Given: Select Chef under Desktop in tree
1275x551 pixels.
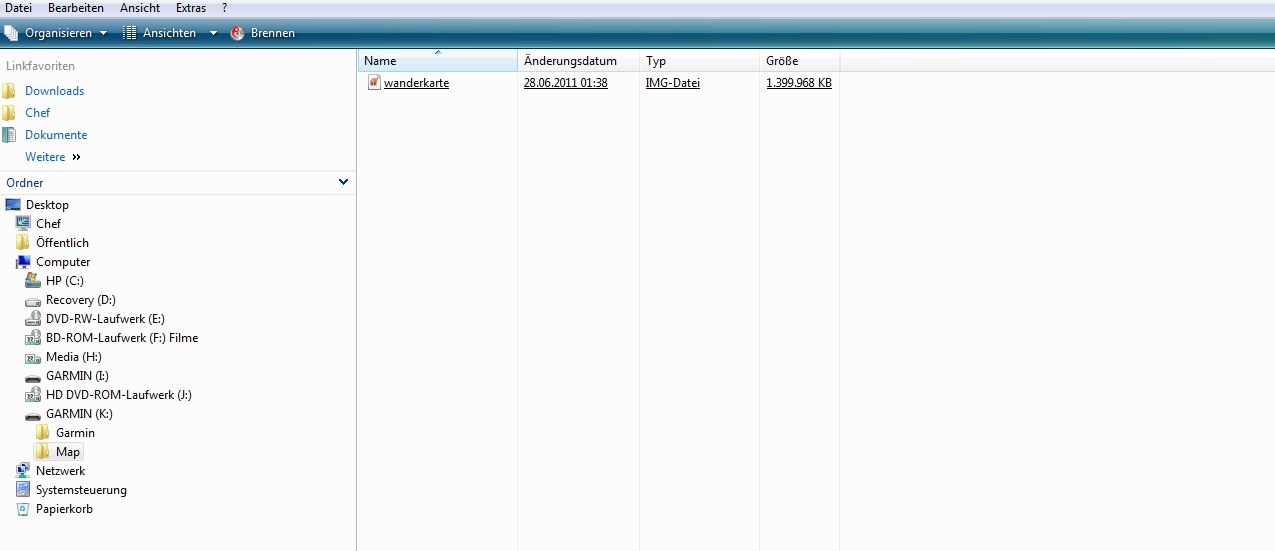Looking at the screenshot, I should coord(48,224).
